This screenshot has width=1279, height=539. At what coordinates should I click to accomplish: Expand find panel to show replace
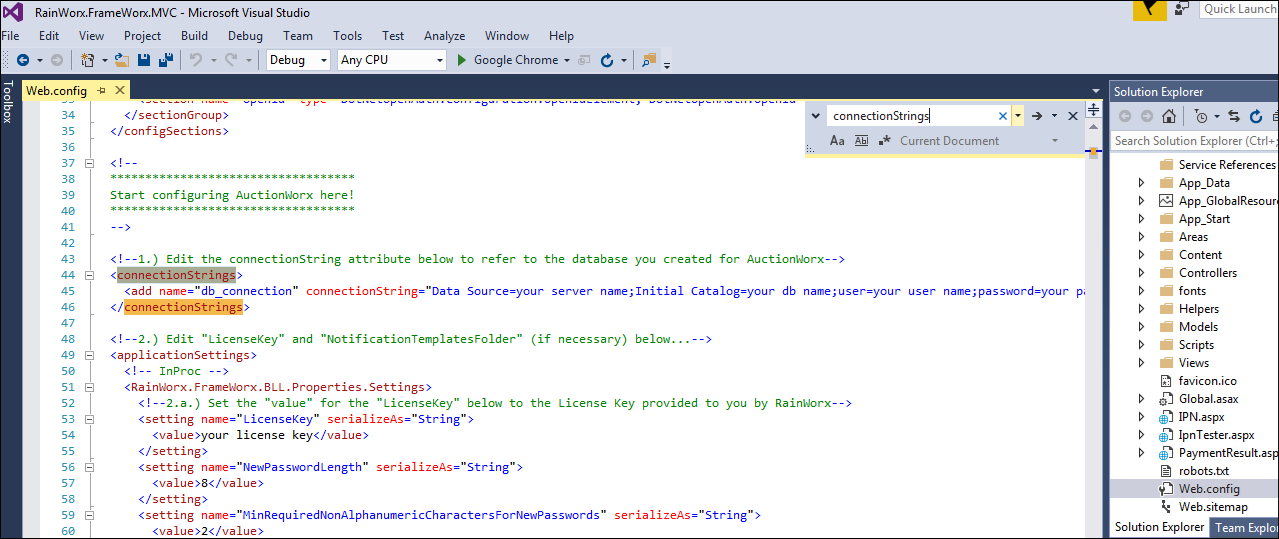[x=815, y=116]
